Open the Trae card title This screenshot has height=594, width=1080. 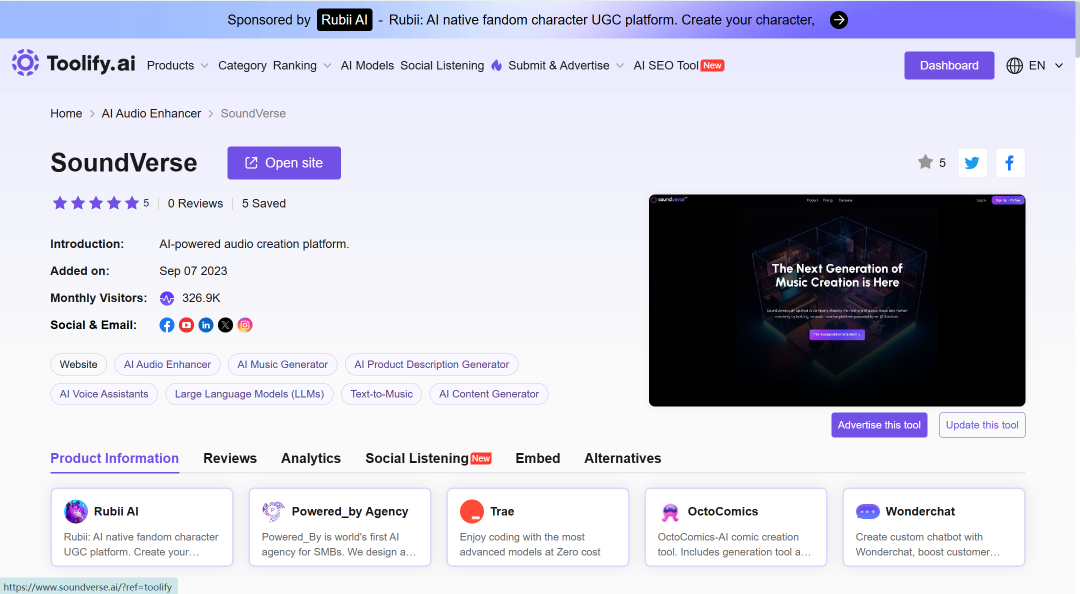502,511
